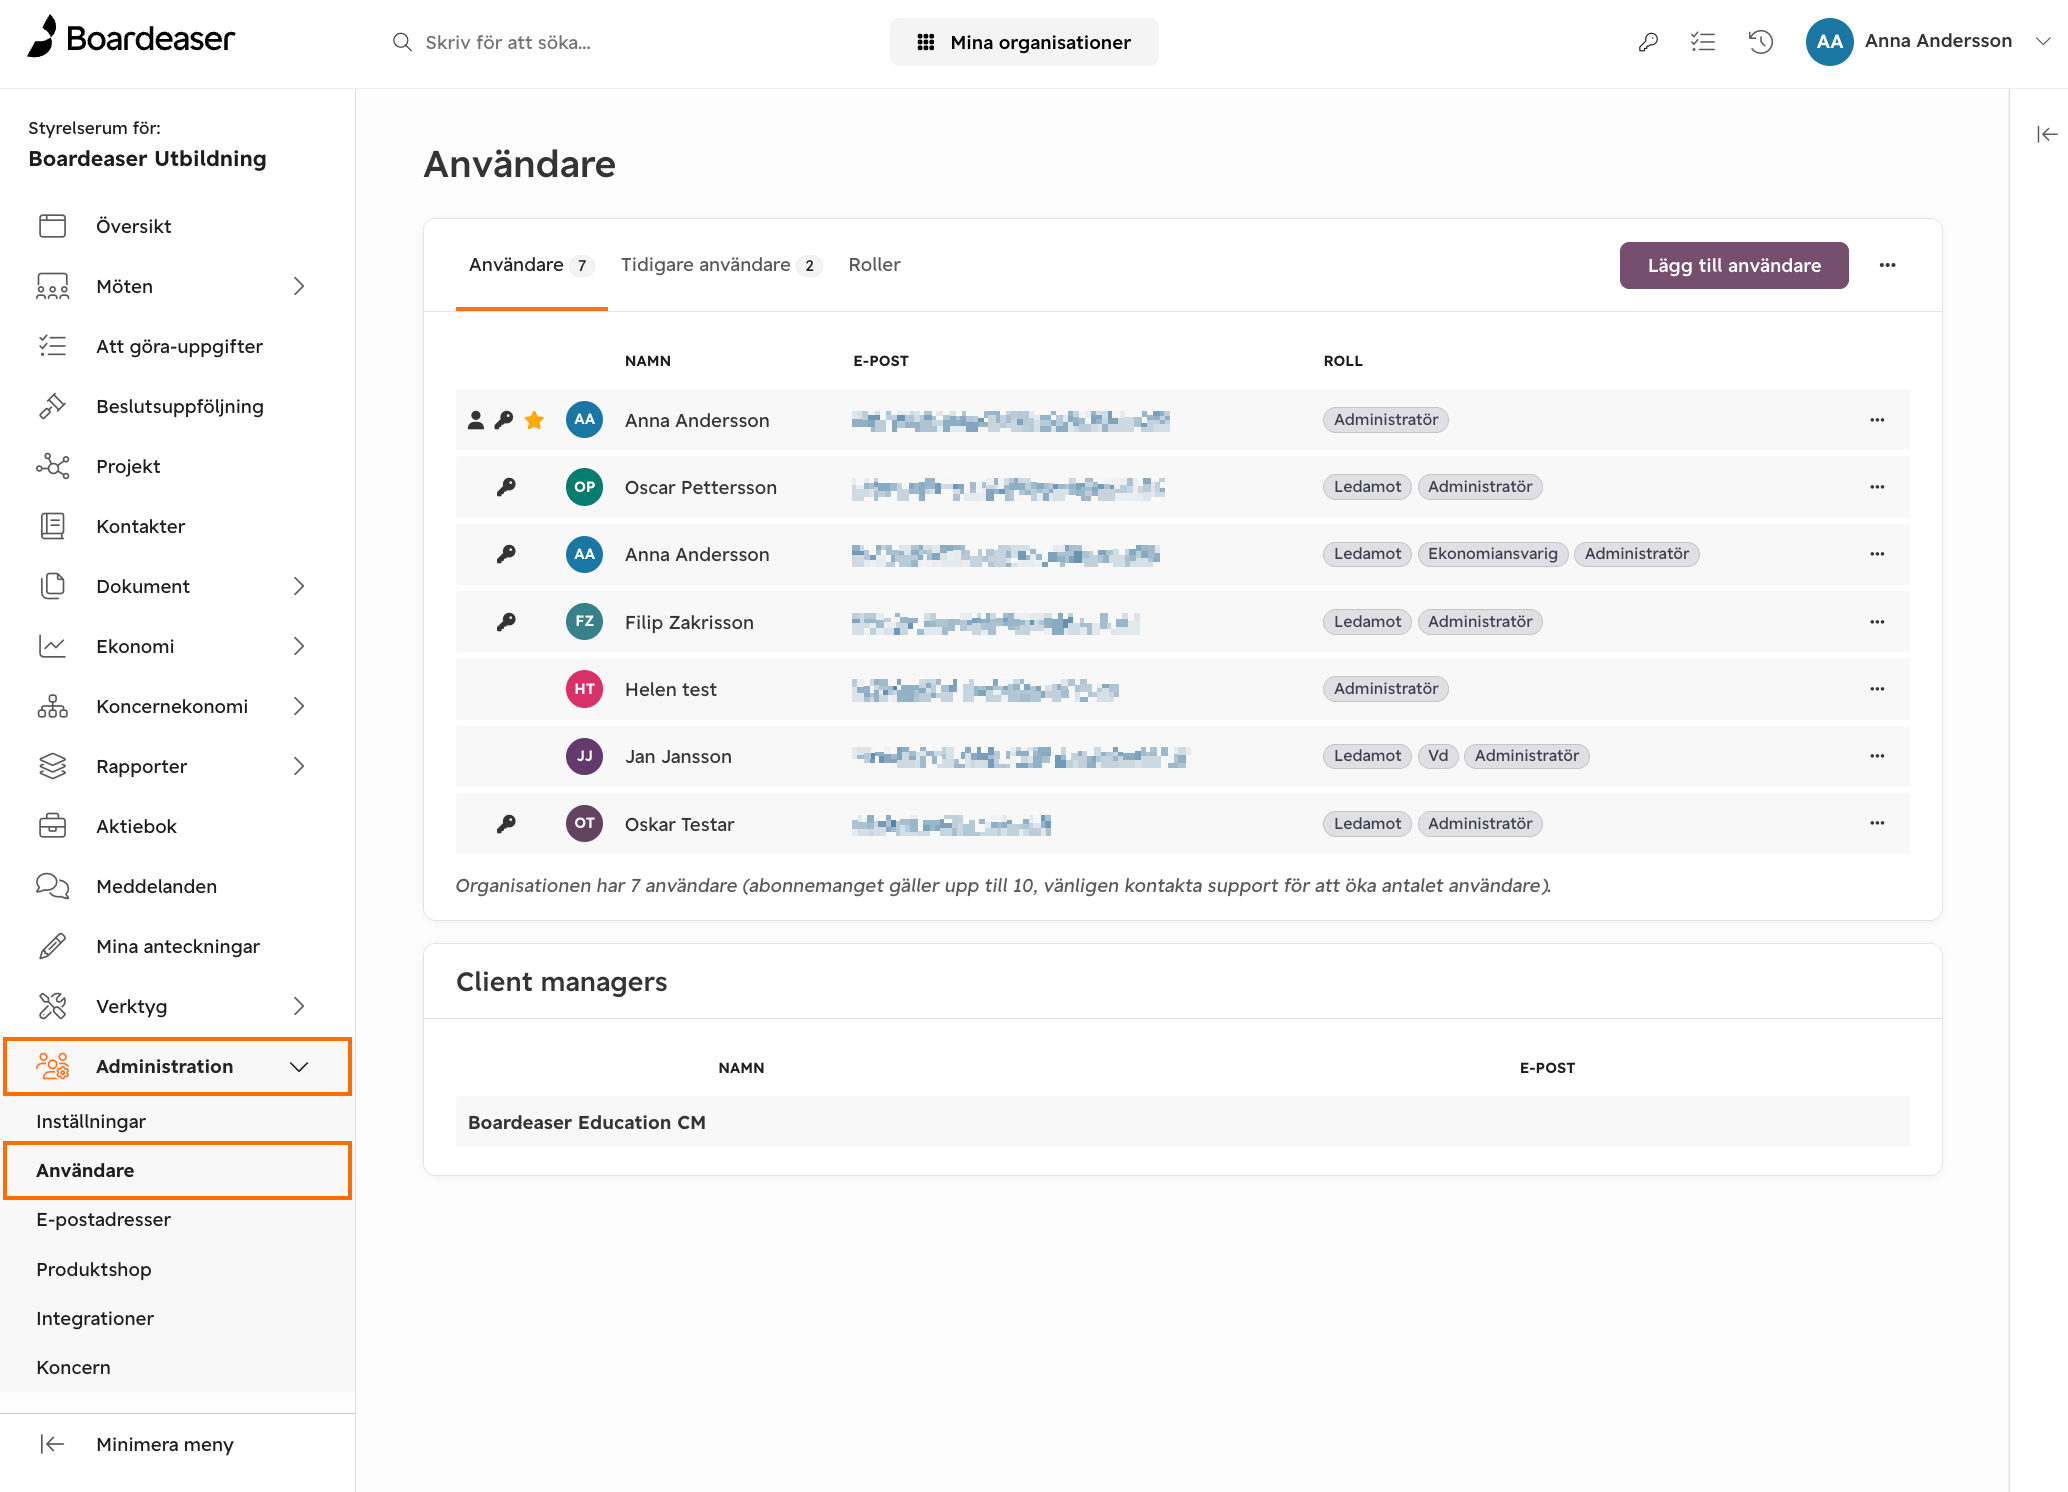Click the Kontakter book icon
The height and width of the screenshot is (1492, 2068).
(x=52, y=526)
